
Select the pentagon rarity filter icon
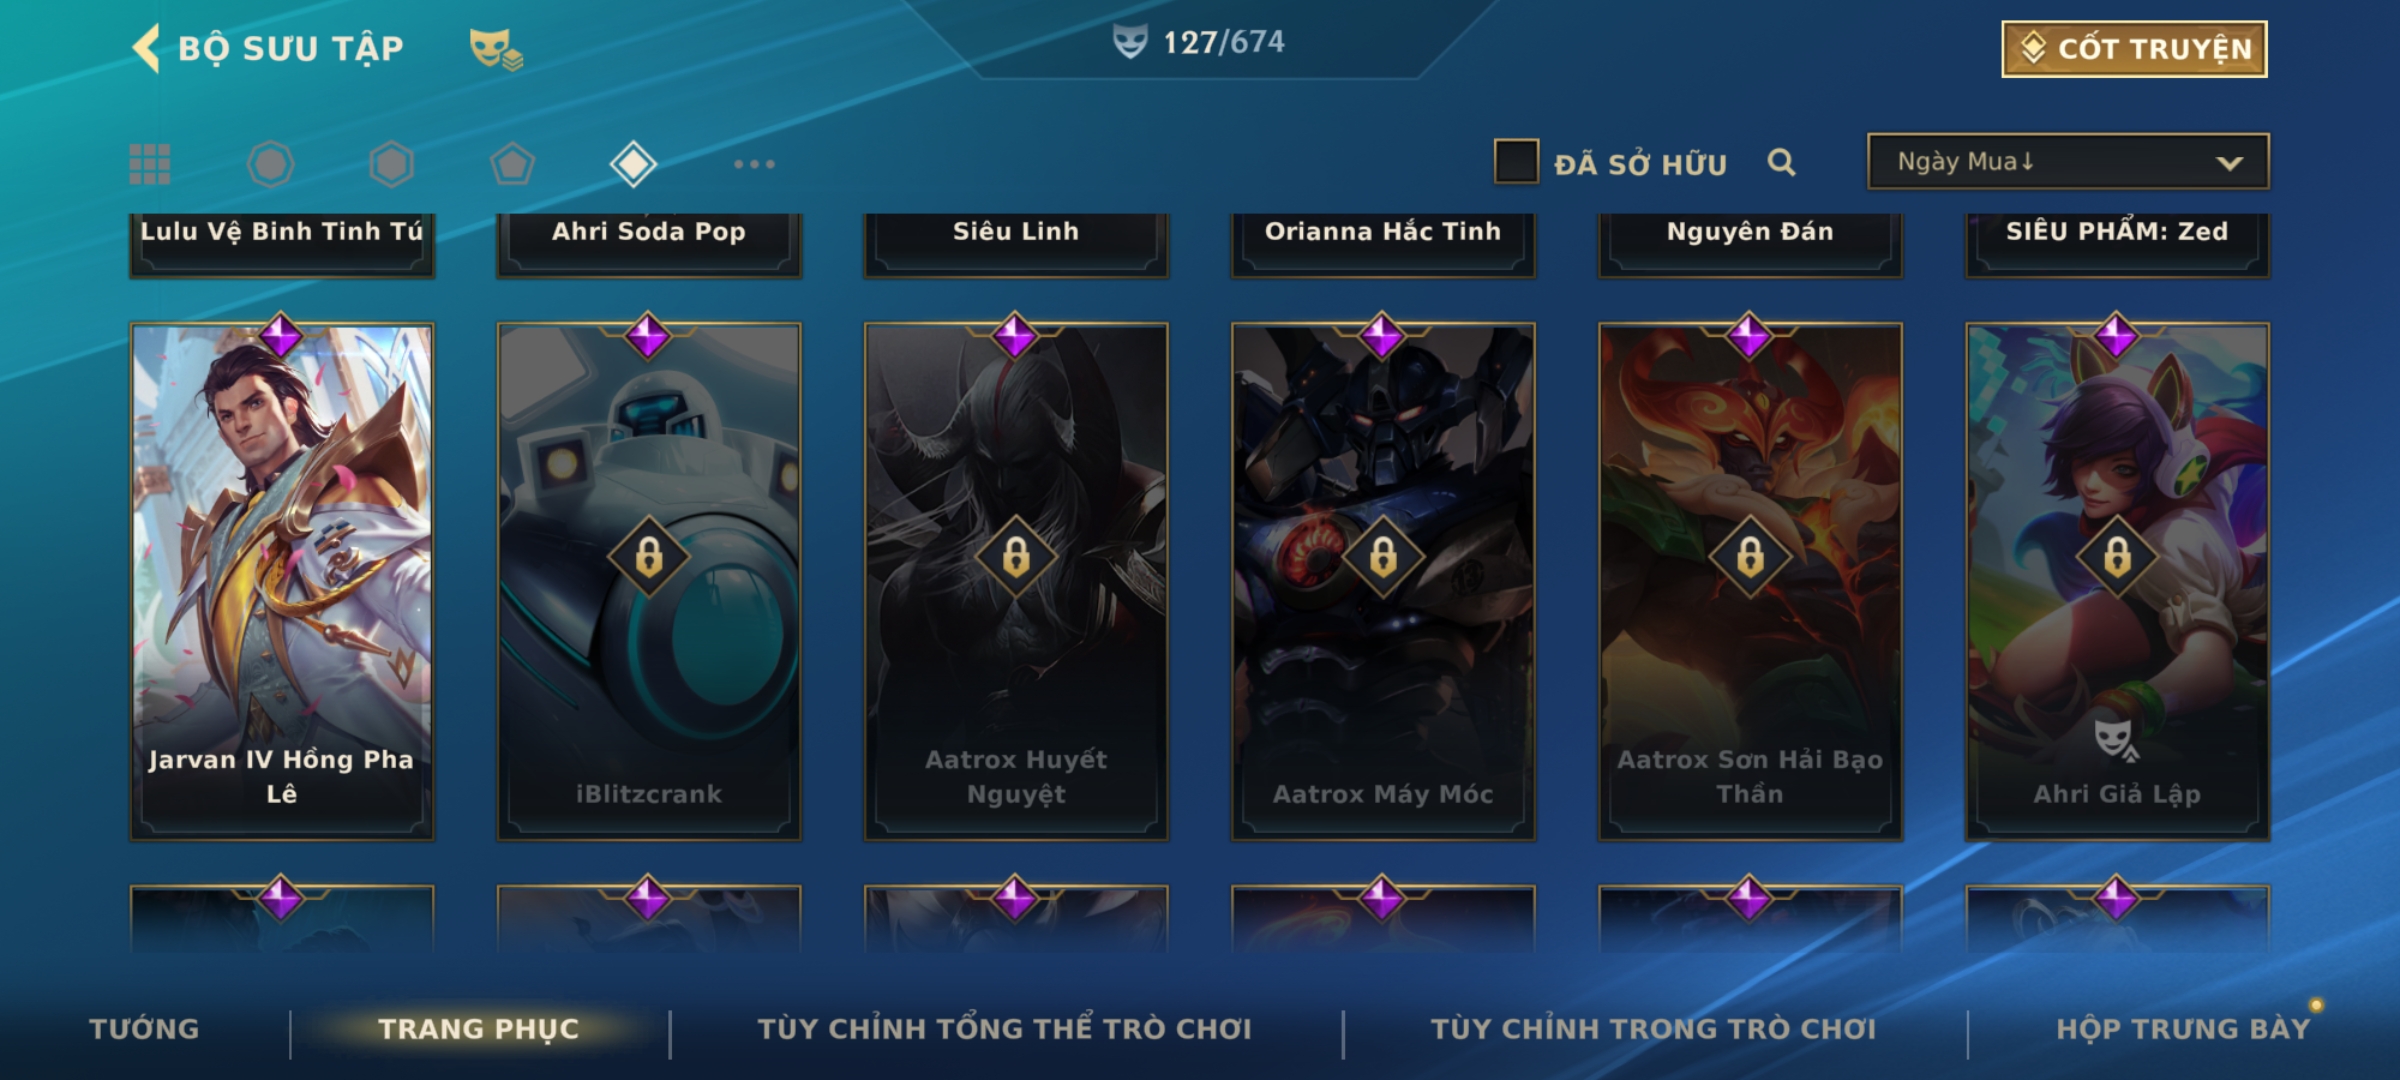coord(512,164)
